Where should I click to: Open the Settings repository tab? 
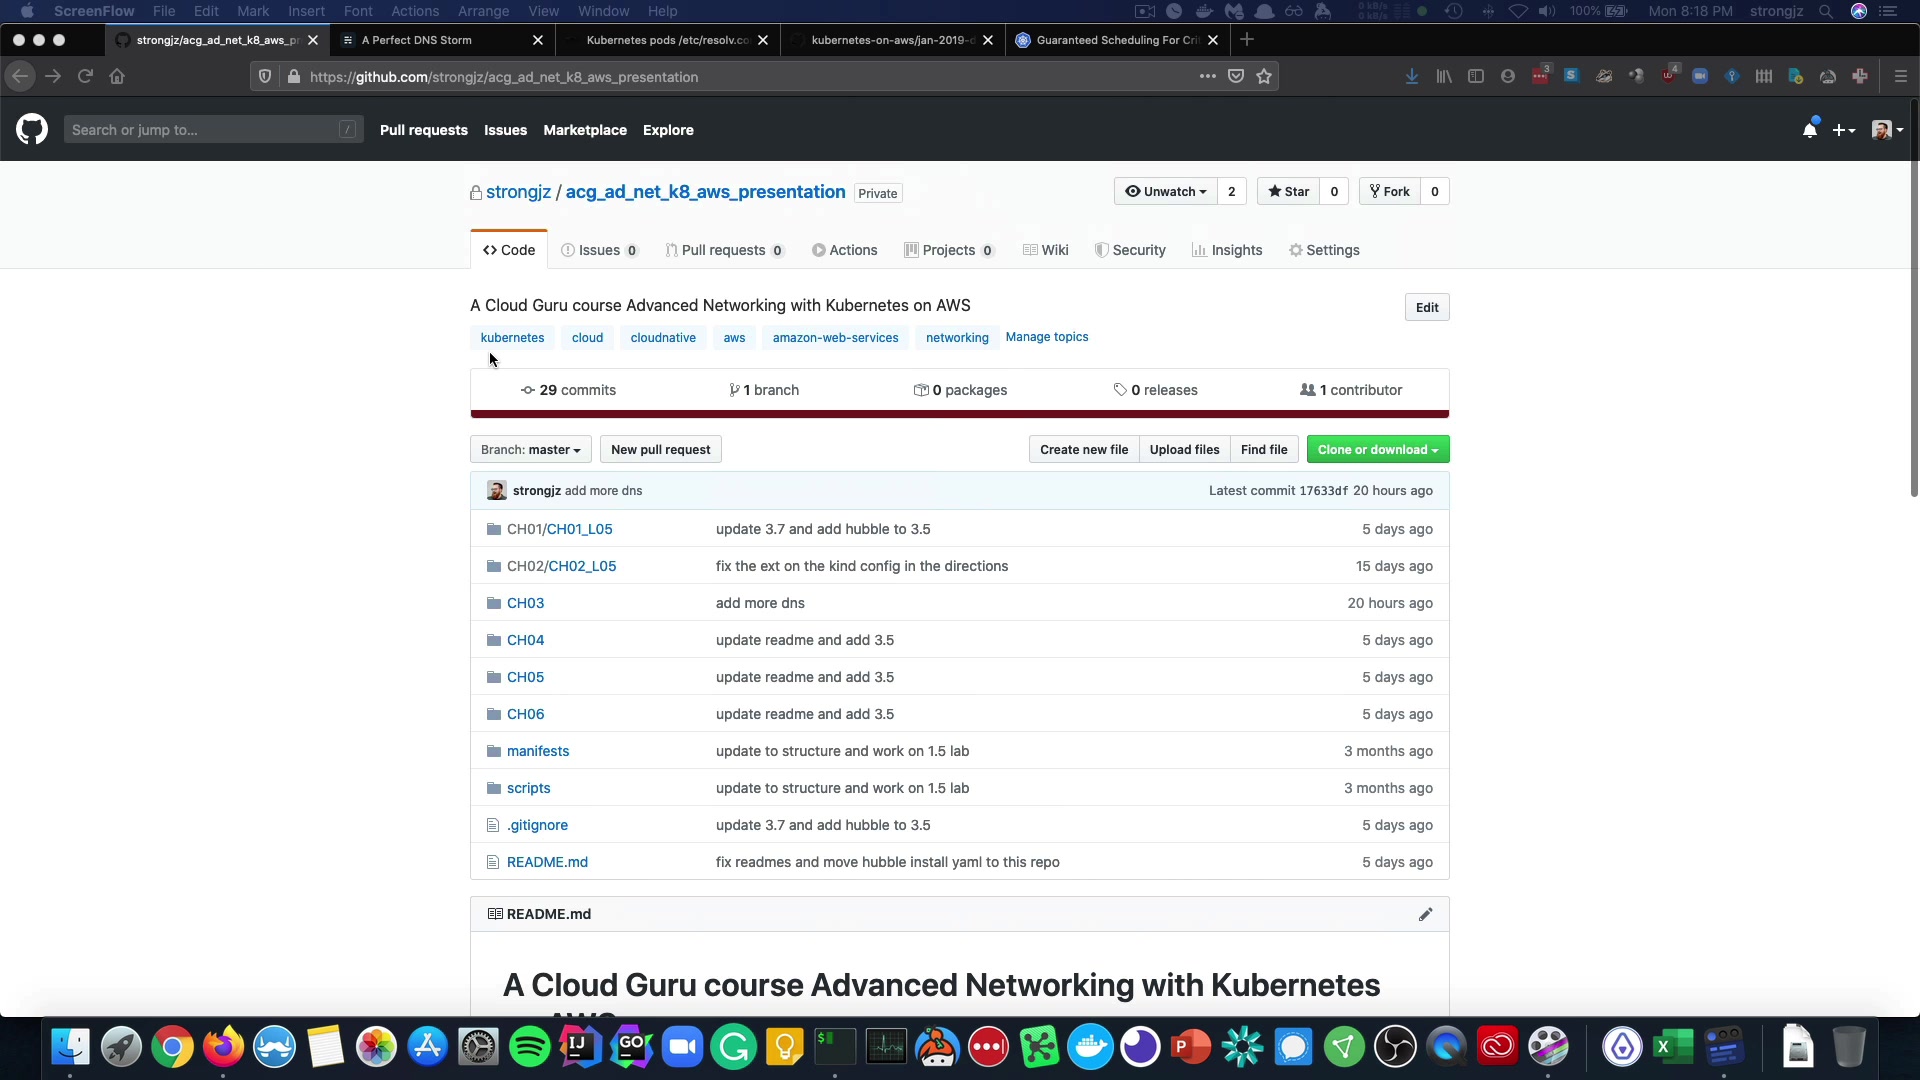pyautogui.click(x=1324, y=250)
